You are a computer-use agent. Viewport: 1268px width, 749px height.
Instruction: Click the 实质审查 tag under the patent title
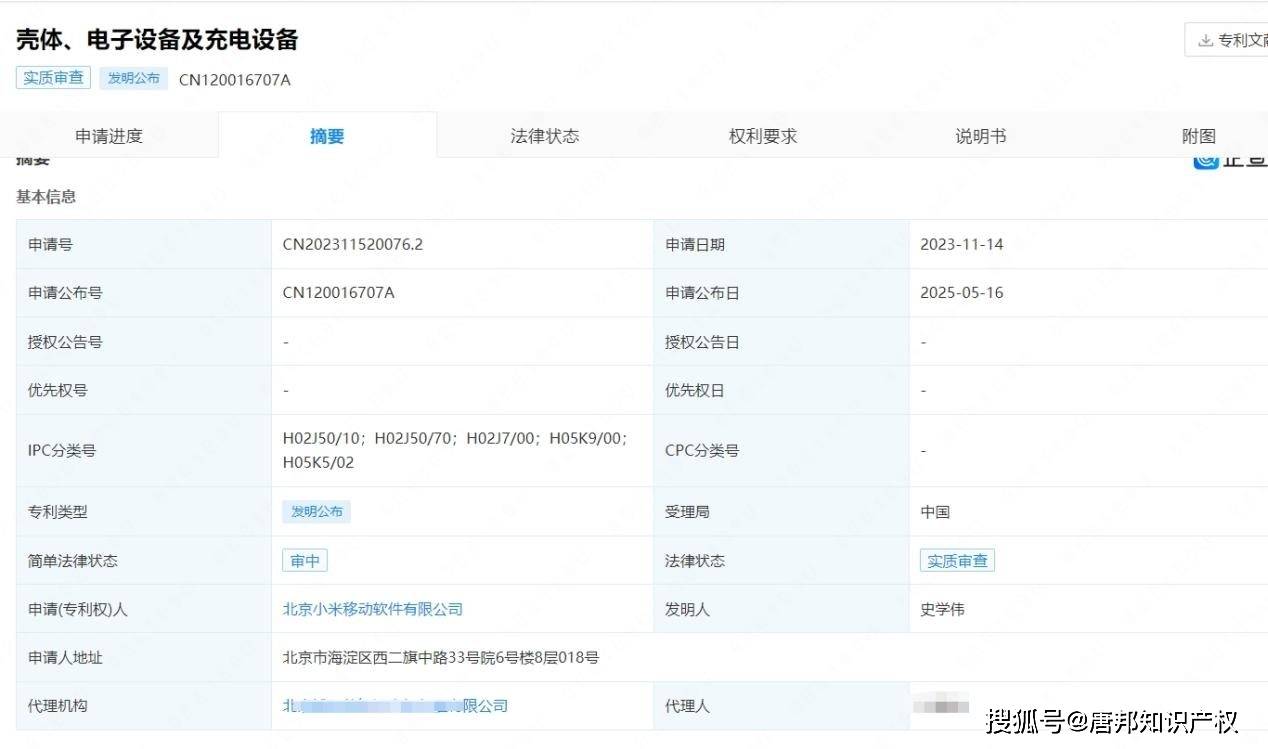pos(53,78)
